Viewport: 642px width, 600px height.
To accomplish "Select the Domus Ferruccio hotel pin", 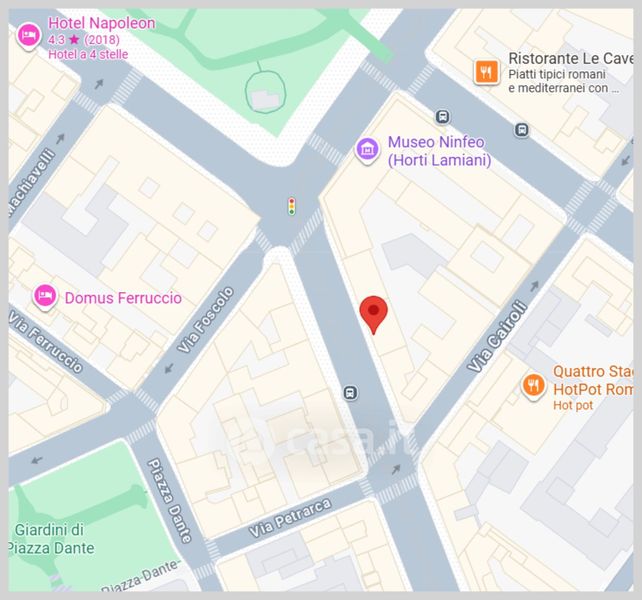I will click(45, 297).
